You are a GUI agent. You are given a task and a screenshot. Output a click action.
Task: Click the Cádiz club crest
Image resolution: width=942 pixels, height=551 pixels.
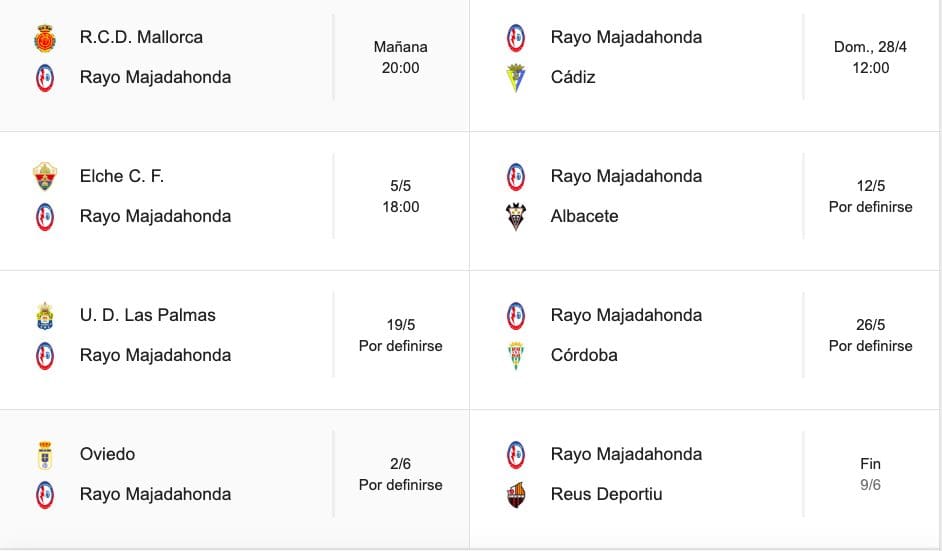click(515, 78)
